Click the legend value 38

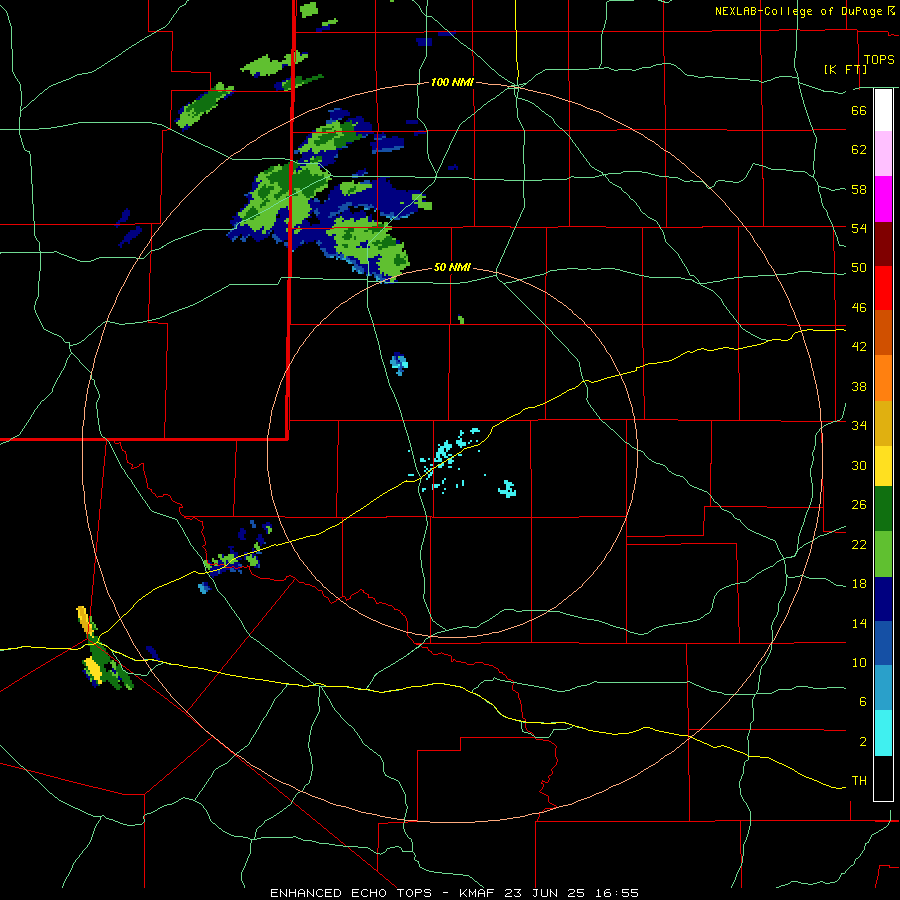(x=859, y=386)
